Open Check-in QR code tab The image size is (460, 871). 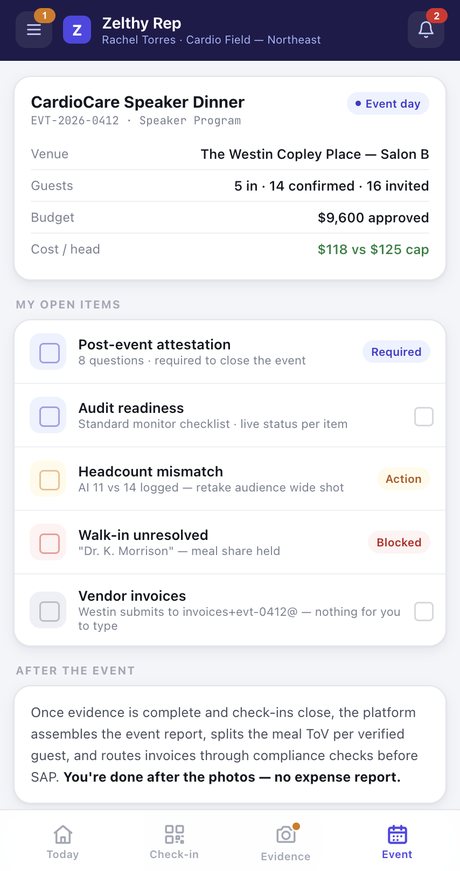pyautogui.click(x=174, y=842)
